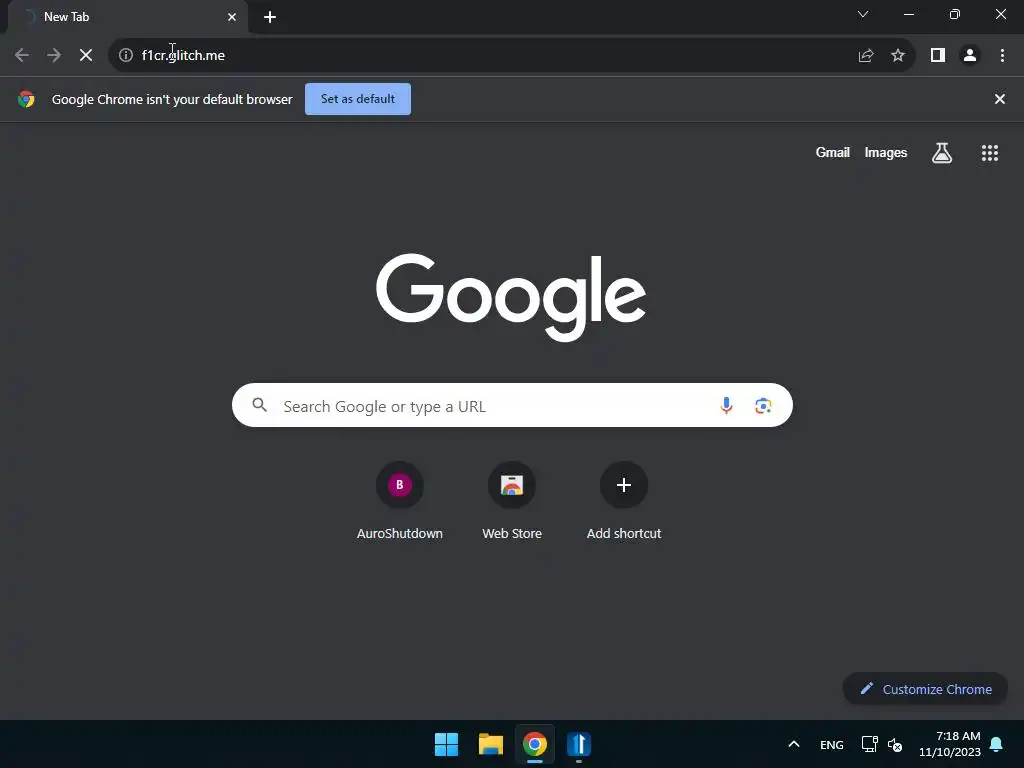
Task: Set Chrome as default browser
Action: click(x=358, y=99)
